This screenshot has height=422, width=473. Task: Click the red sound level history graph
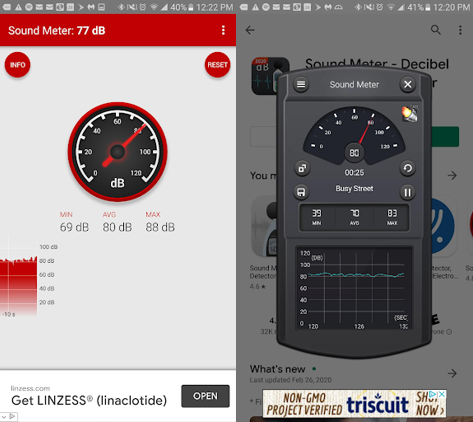[x=19, y=285]
